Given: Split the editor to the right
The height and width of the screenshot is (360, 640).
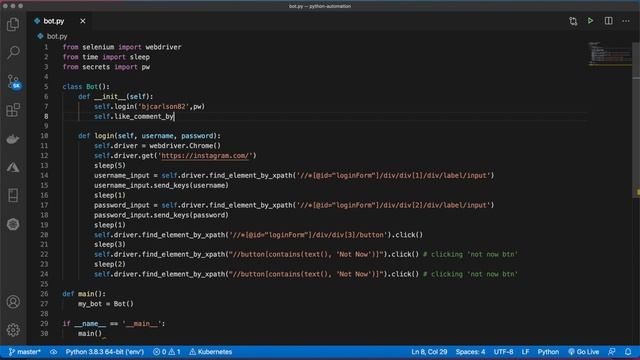Looking at the screenshot, I should point(608,21).
